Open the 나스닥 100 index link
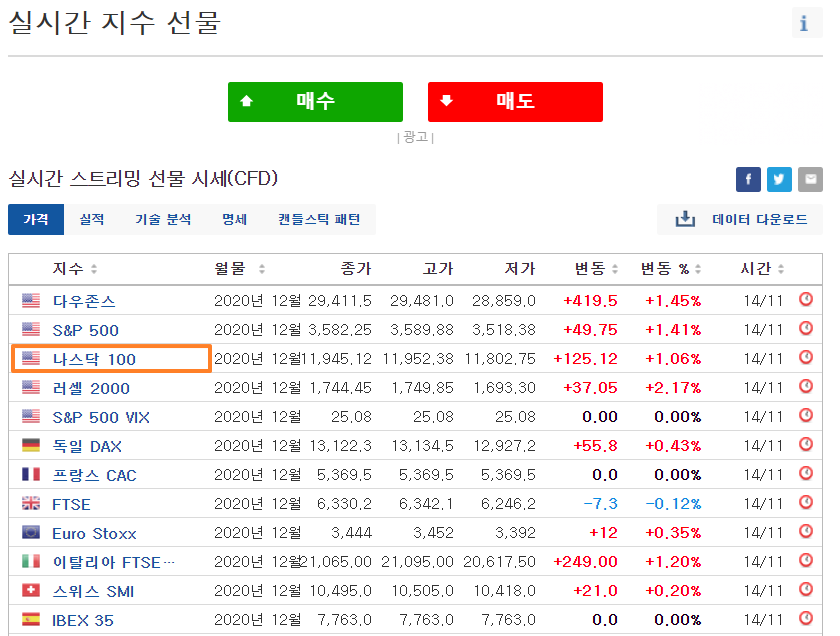Image resolution: width=840 pixels, height=636 pixels. [94, 359]
